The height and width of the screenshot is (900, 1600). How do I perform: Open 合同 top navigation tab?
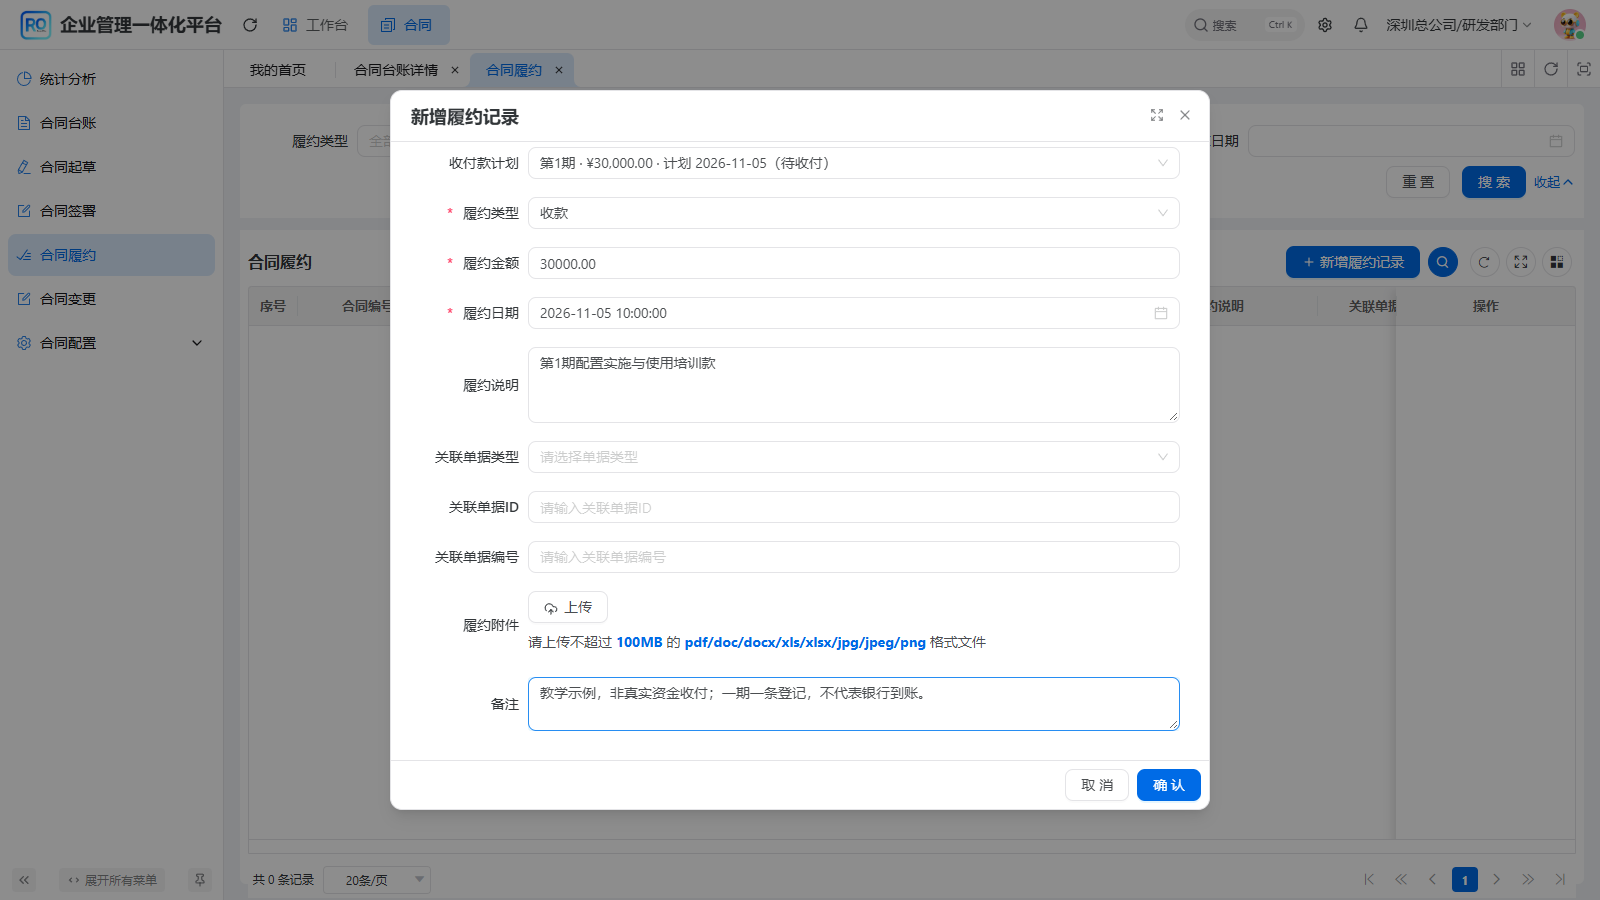point(408,25)
